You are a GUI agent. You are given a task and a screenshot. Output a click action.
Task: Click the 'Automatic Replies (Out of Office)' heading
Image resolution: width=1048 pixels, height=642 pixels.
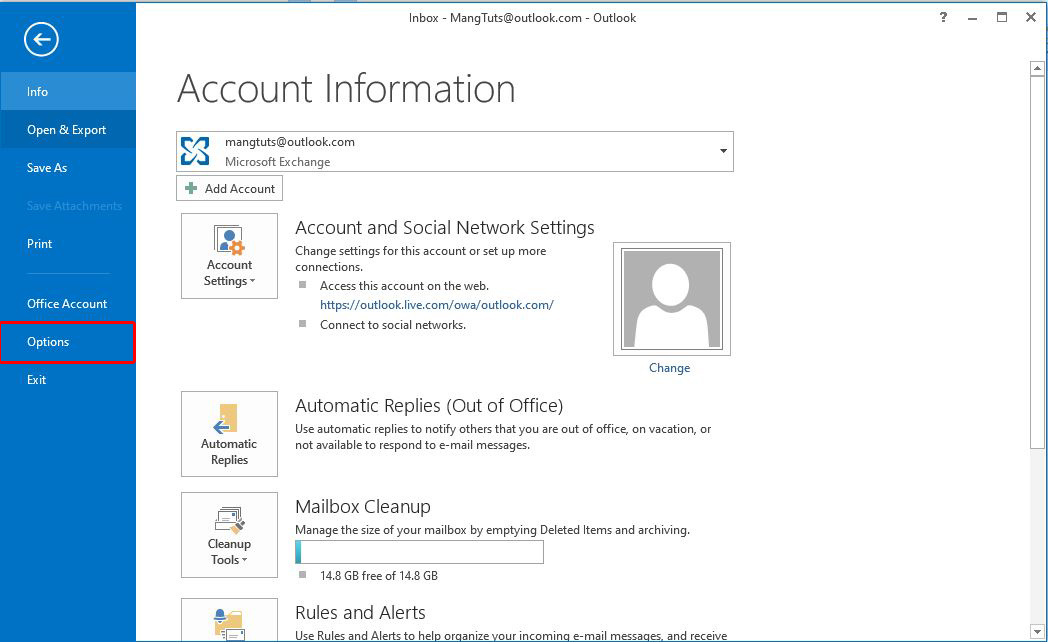tap(429, 406)
